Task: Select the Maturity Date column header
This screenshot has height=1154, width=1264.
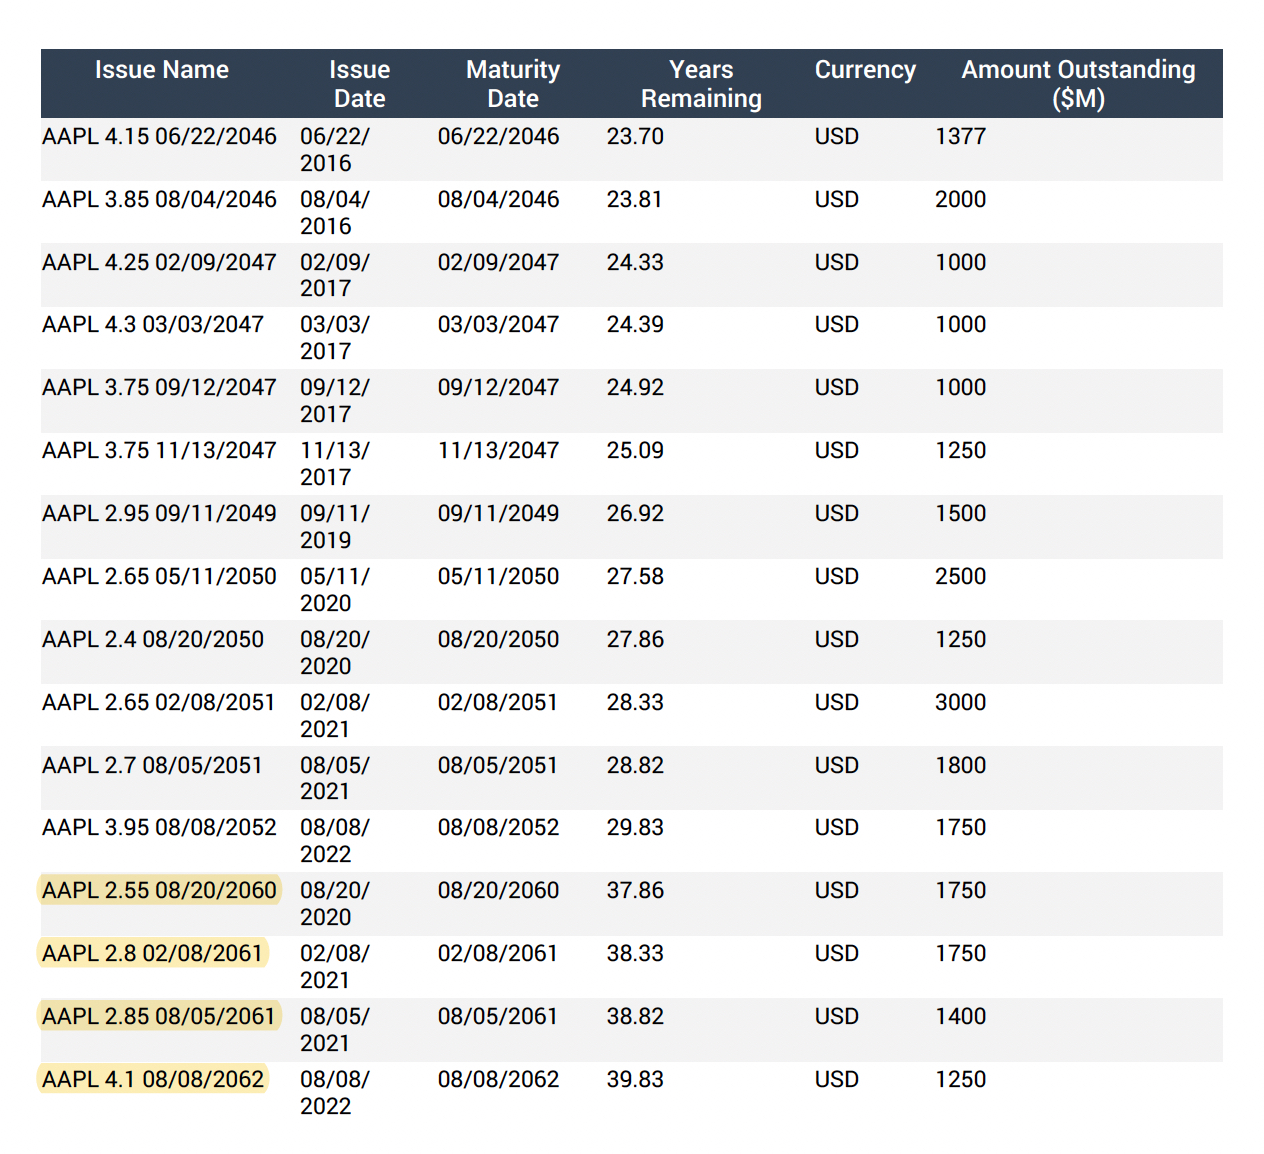Action: click(x=512, y=84)
